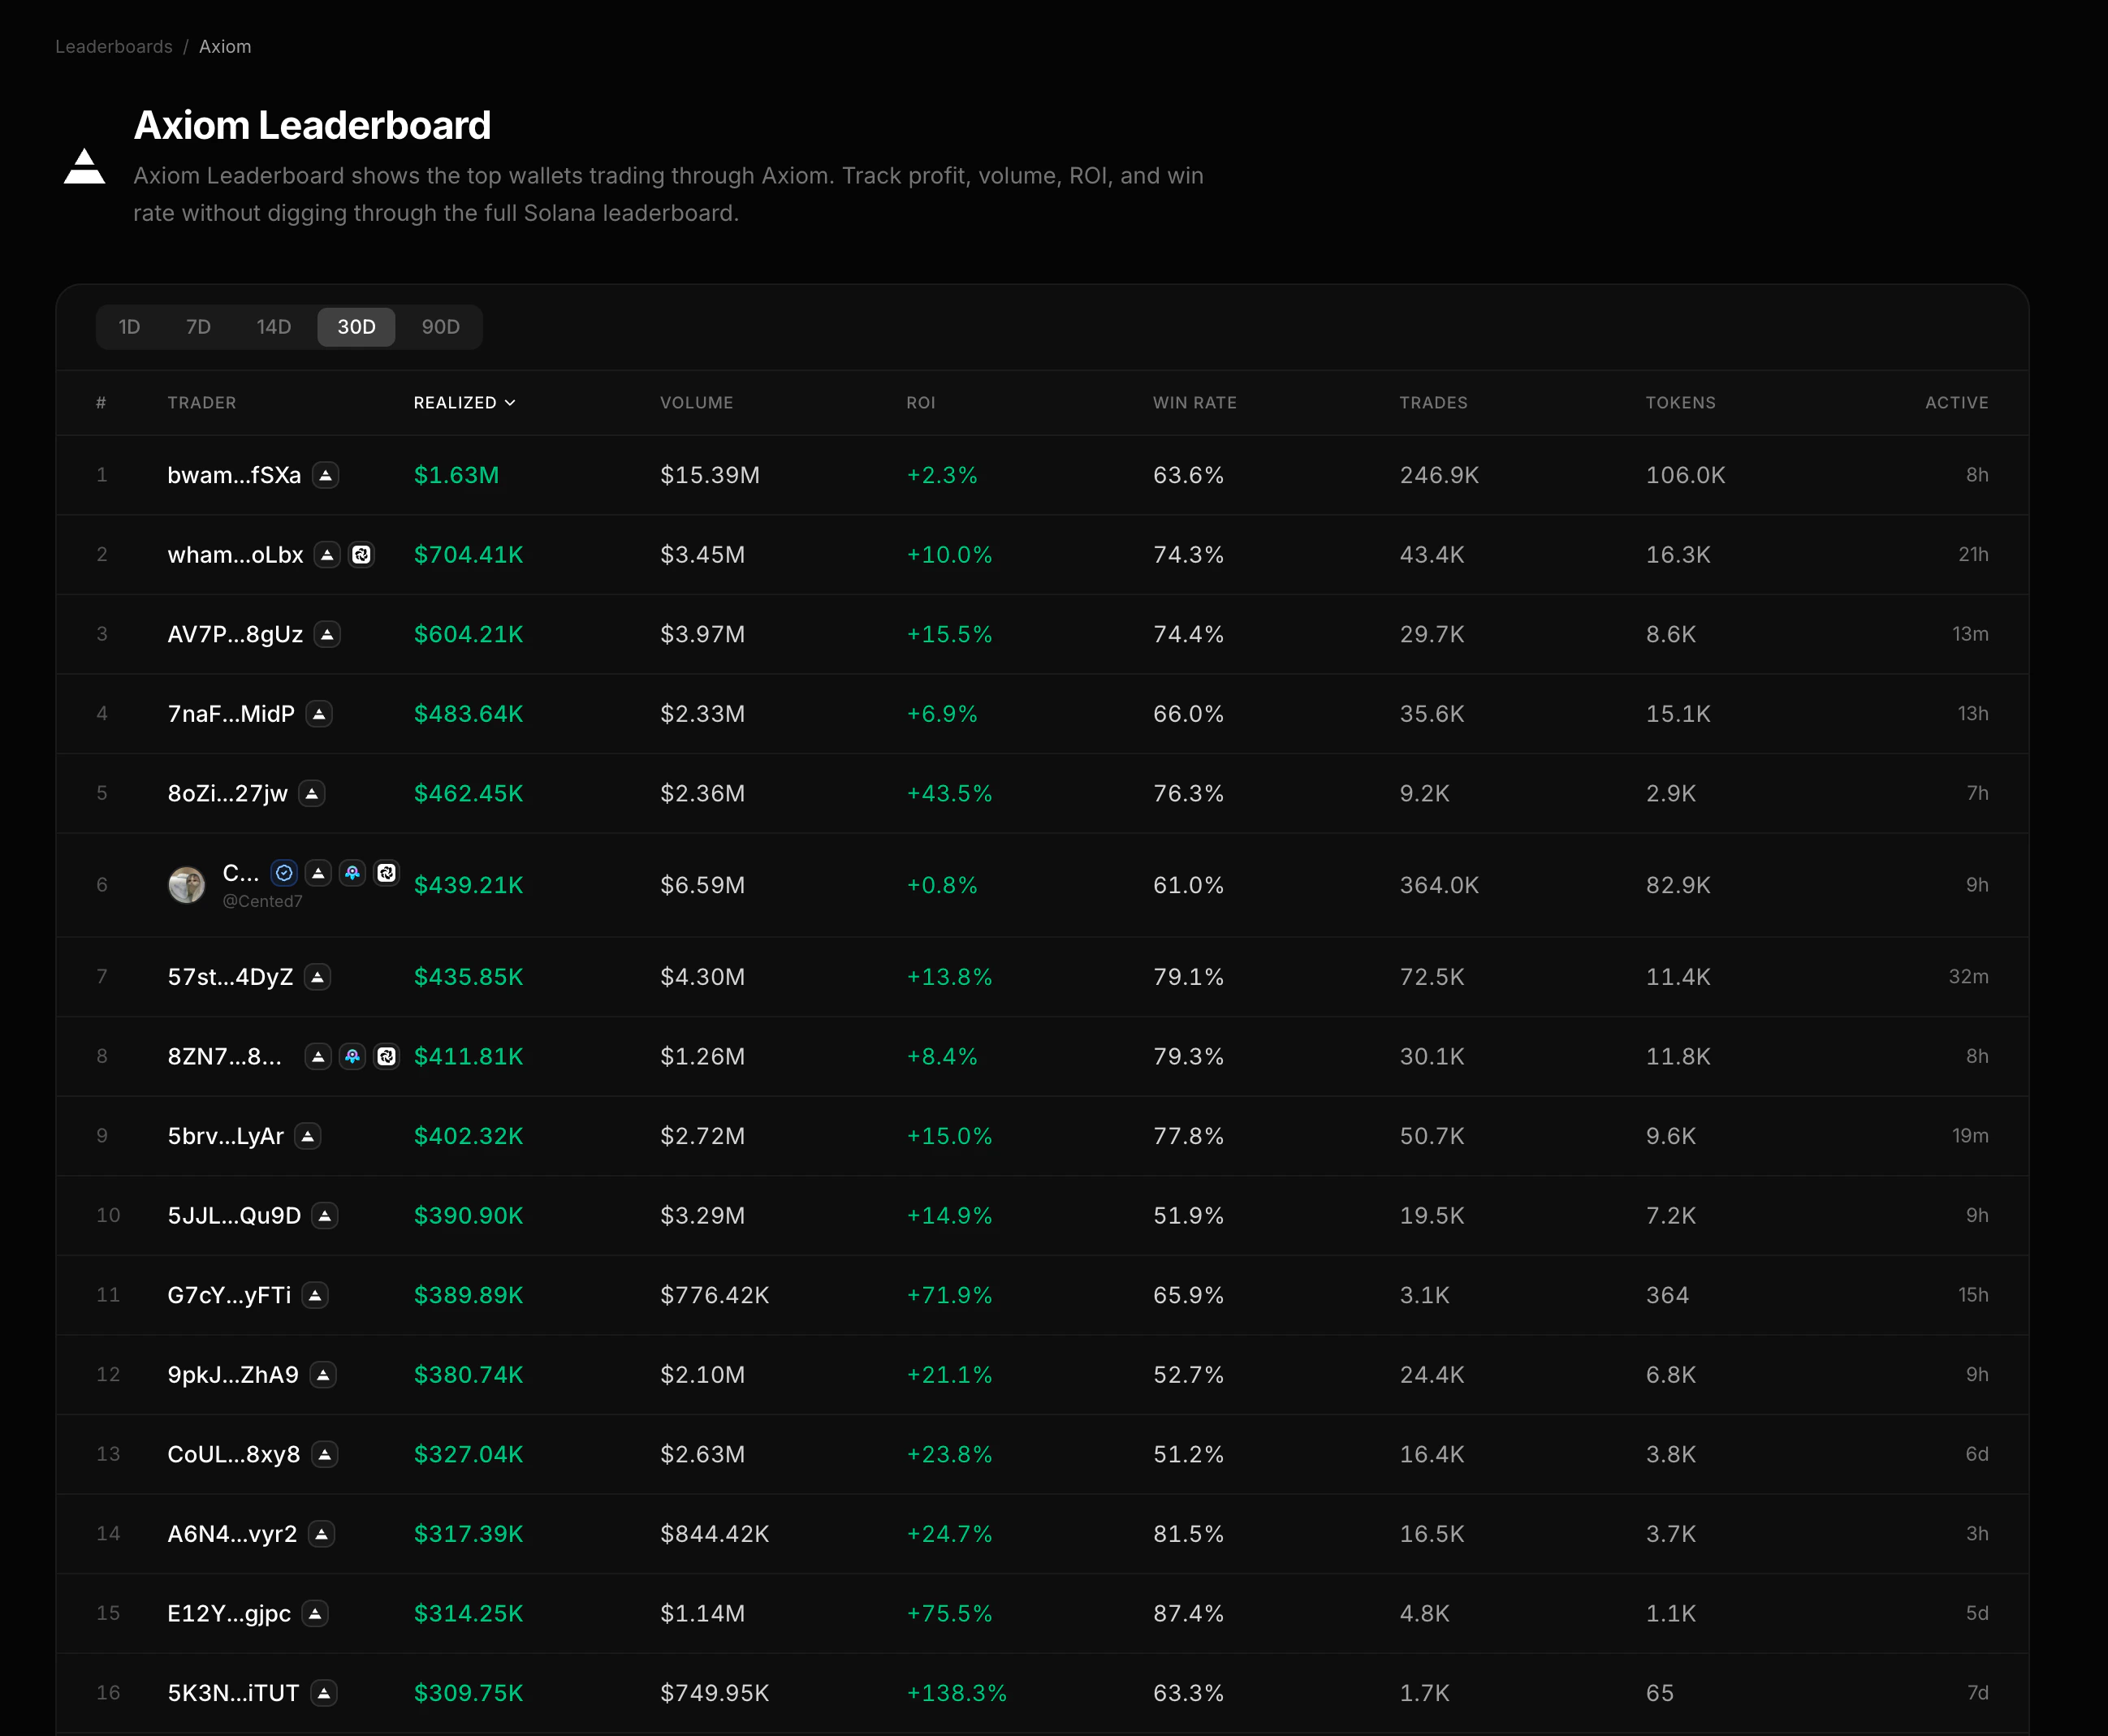Click Axiom badge icon beside wham...oLbx
The height and width of the screenshot is (1736, 2108).
point(327,555)
